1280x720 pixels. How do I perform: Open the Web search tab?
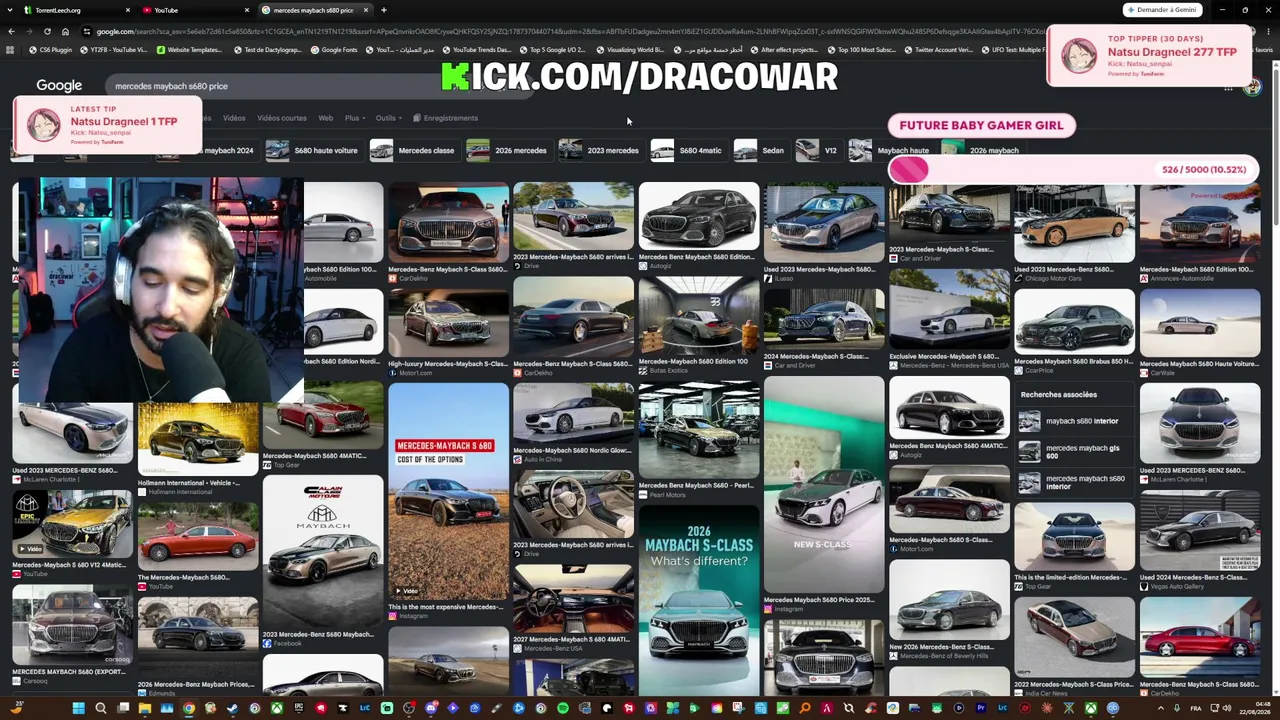point(326,118)
